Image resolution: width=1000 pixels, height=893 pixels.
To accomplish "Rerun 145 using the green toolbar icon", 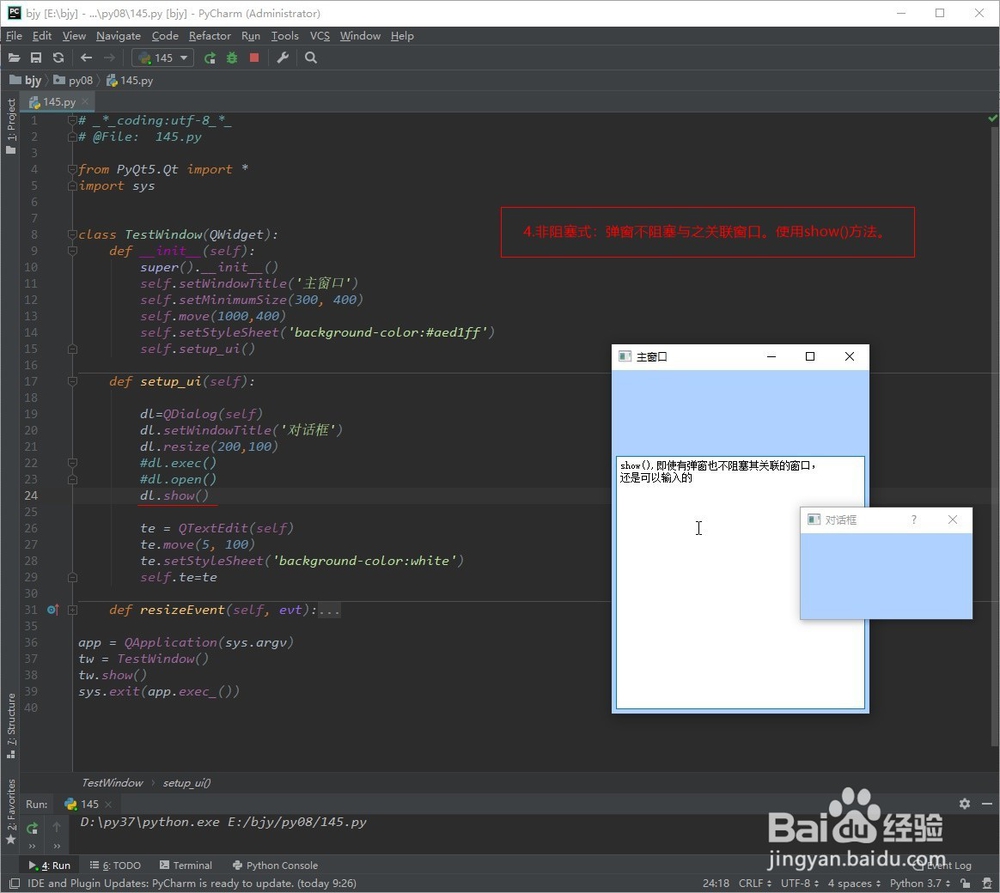I will 209,58.
